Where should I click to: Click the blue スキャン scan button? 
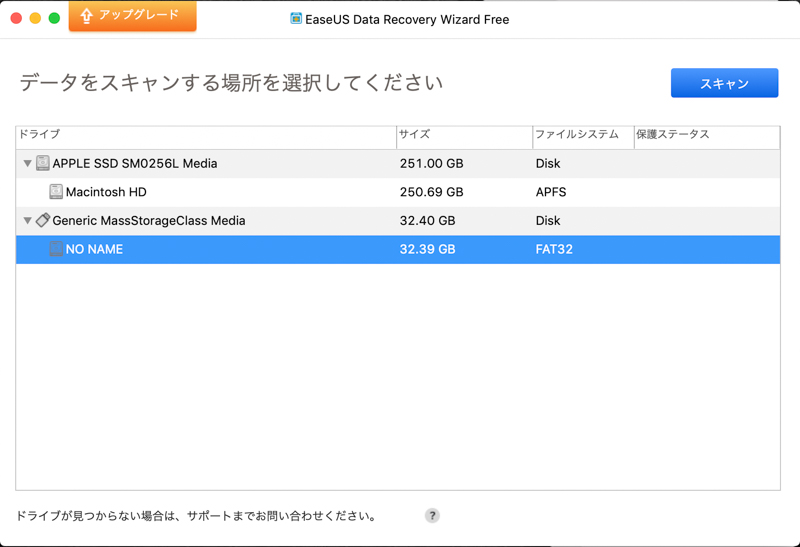click(x=724, y=83)
